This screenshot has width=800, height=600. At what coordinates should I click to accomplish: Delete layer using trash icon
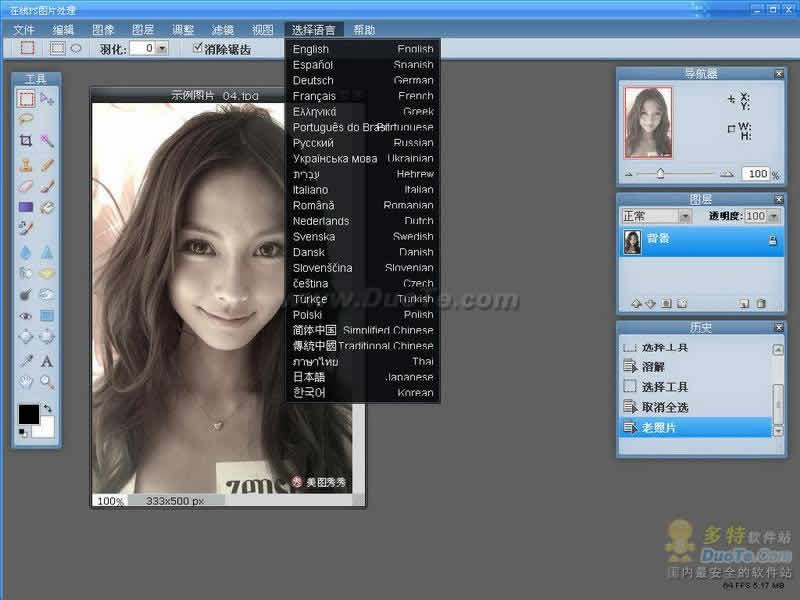(760, 303)
